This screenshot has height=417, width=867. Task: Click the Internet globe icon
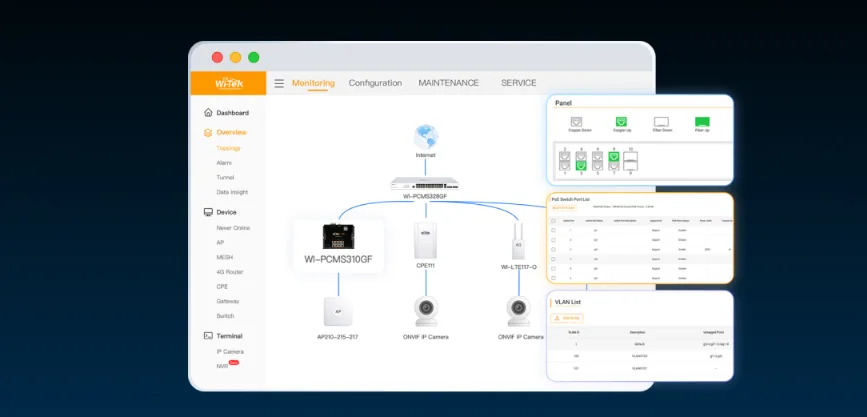point(426,137)
